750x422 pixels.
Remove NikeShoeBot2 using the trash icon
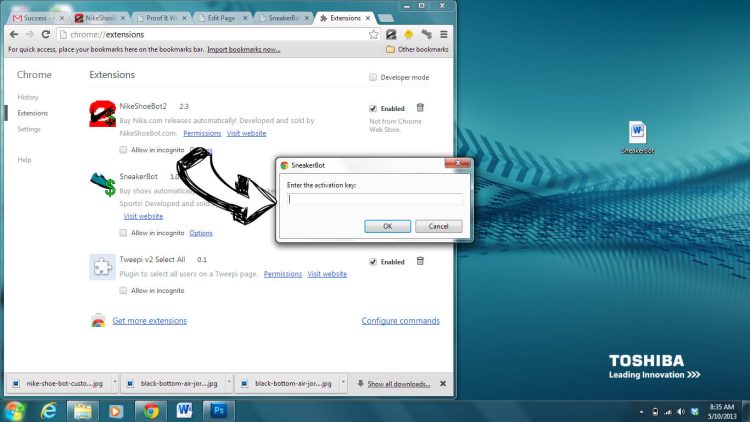click(x=420, y=108)
